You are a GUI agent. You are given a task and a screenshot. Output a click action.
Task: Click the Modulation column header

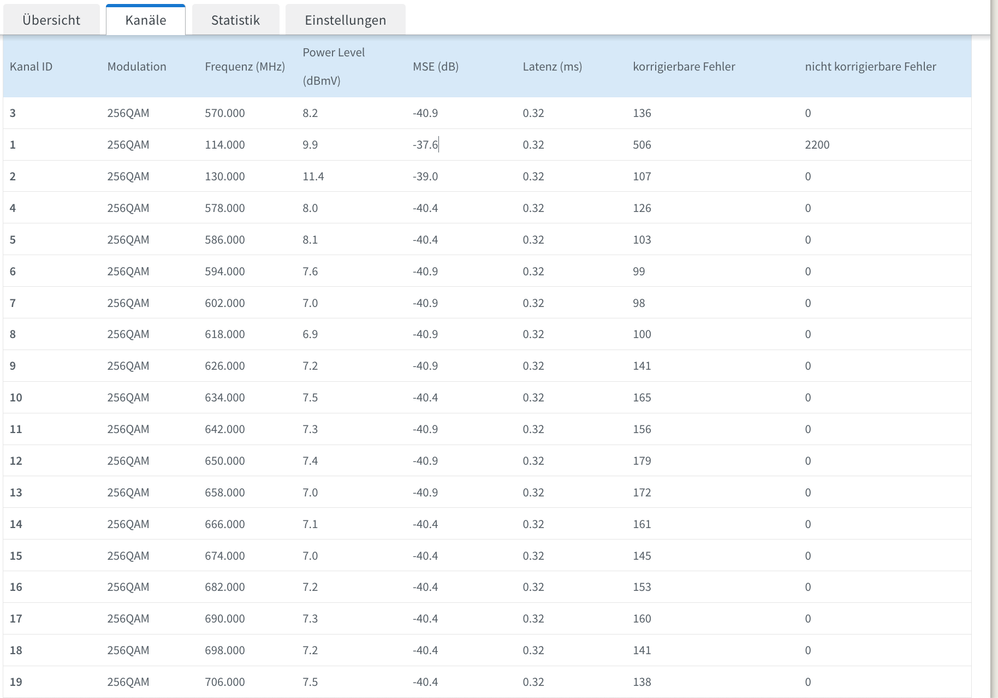tap(137, 67)
